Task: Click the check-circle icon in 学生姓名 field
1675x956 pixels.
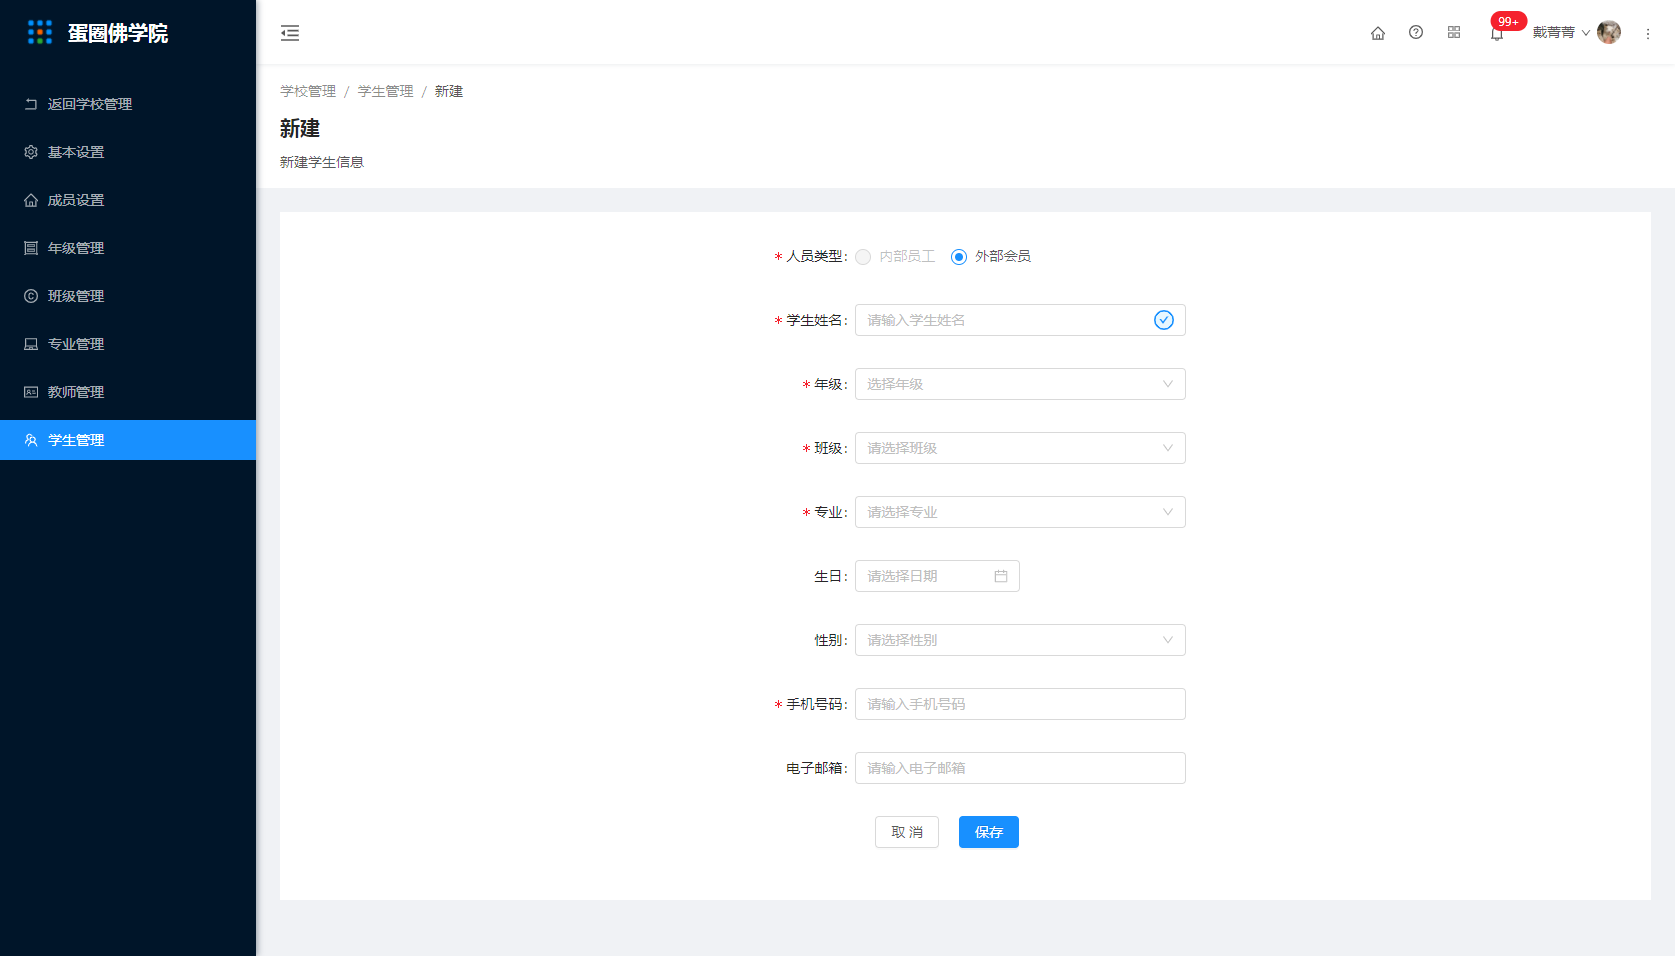Action: click(1164, 320)
